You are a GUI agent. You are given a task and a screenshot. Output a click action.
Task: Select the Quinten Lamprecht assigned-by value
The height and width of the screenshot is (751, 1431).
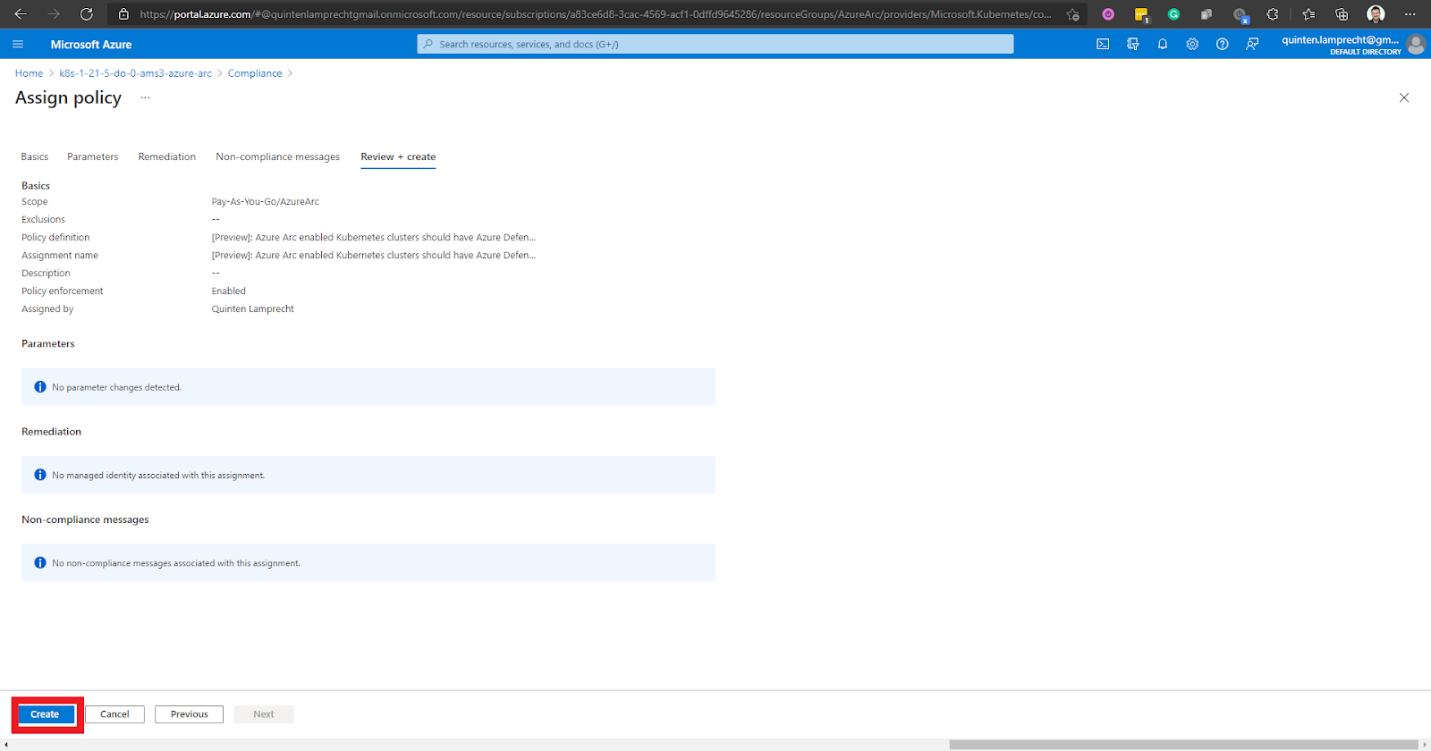click(253, 309)
